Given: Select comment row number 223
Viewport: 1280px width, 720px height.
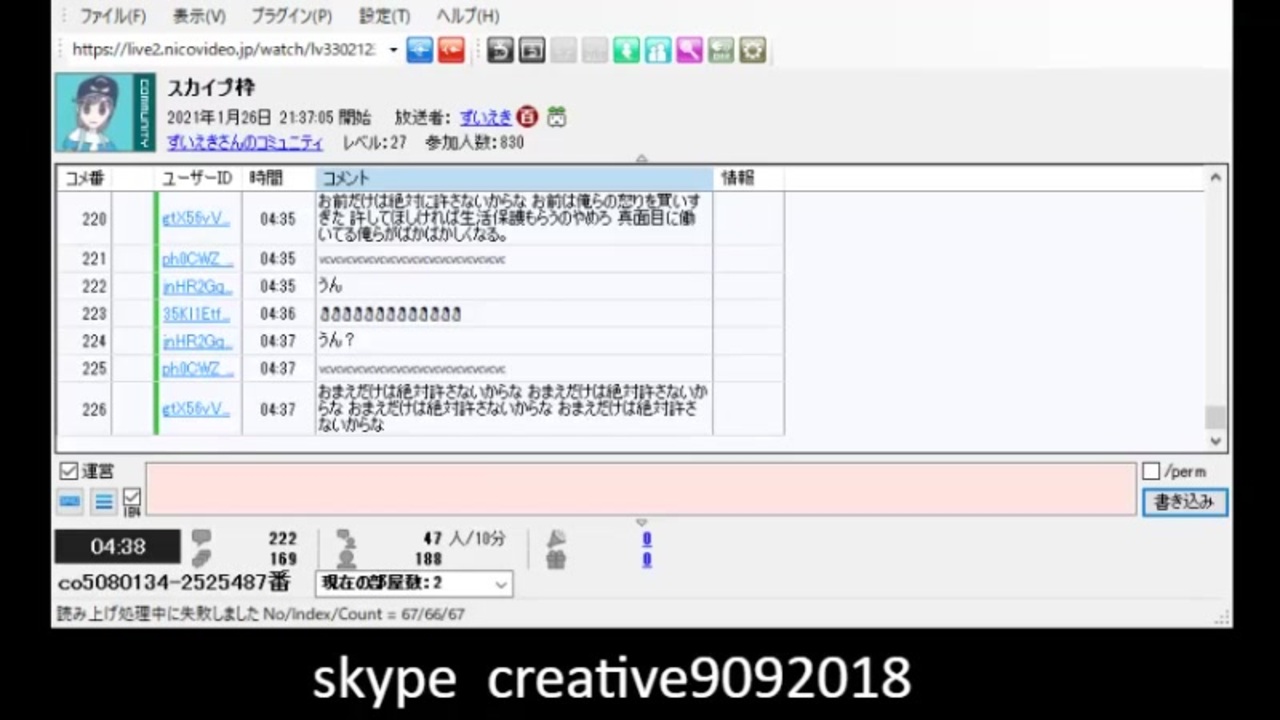Looking at the screenshot, I should pos(94,314).
